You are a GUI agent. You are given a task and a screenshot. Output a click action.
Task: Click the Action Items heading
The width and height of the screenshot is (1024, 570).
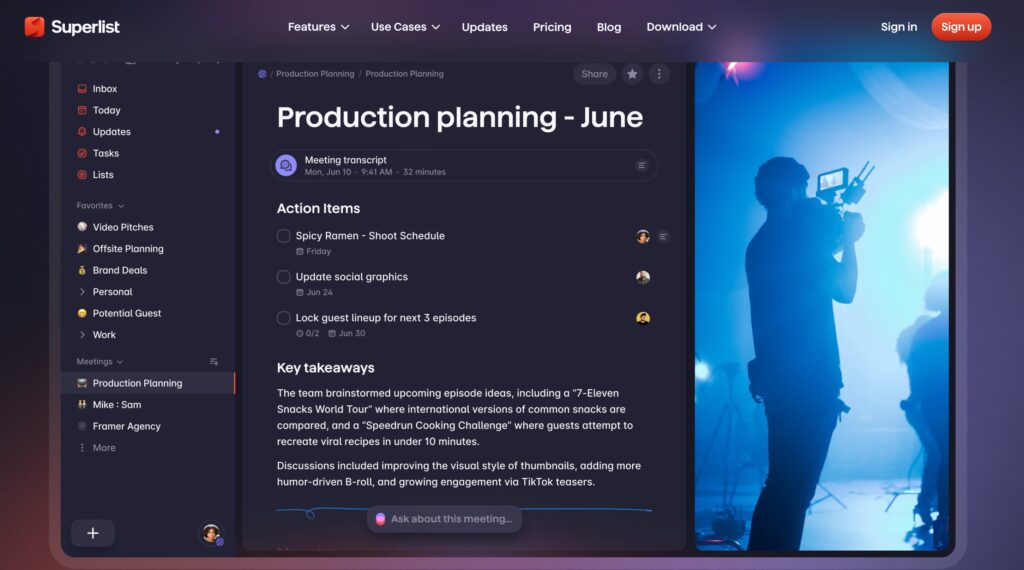click(318, 208)
